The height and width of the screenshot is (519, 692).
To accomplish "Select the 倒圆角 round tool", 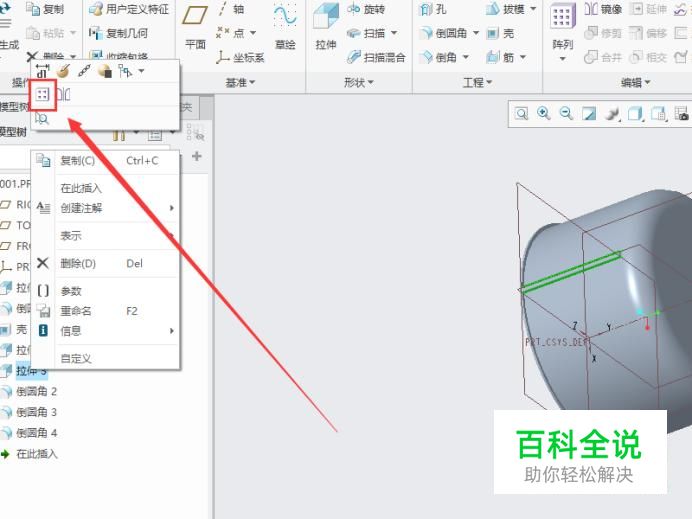I will pyautogui.click(x=444, y=33).
